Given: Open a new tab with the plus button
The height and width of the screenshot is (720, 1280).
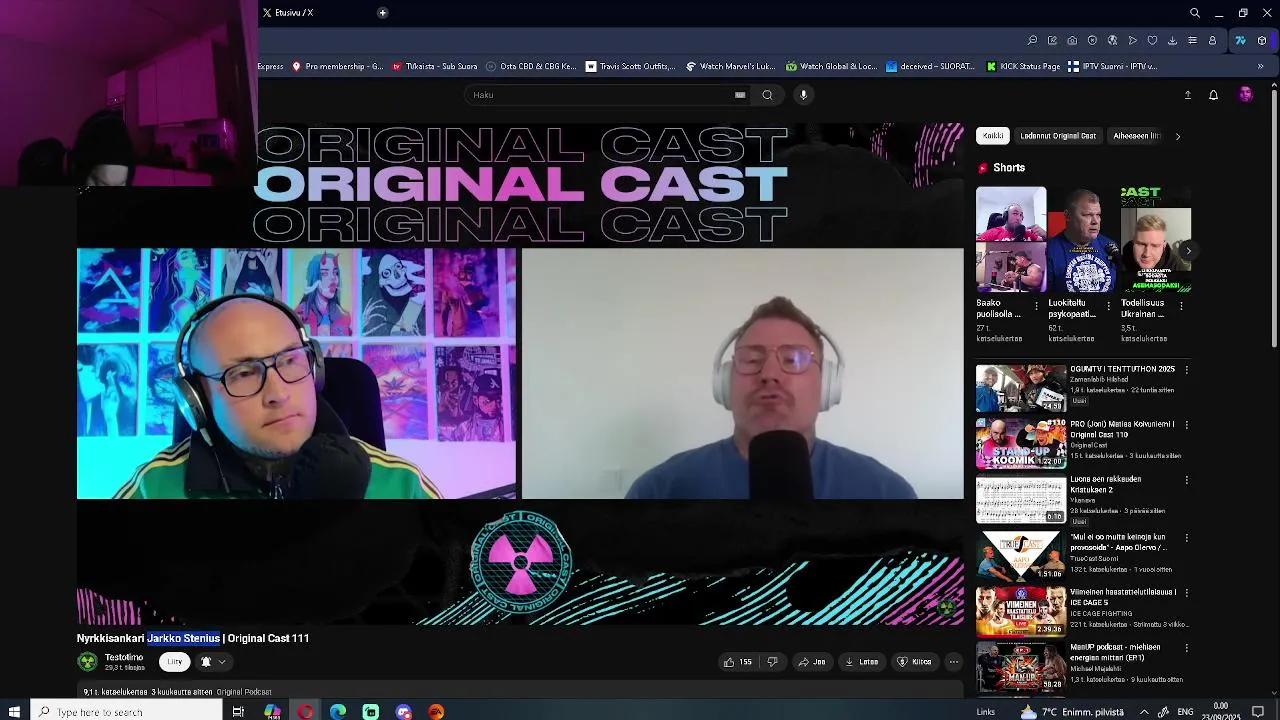Looking at the screenshot, I should [382, 13].
